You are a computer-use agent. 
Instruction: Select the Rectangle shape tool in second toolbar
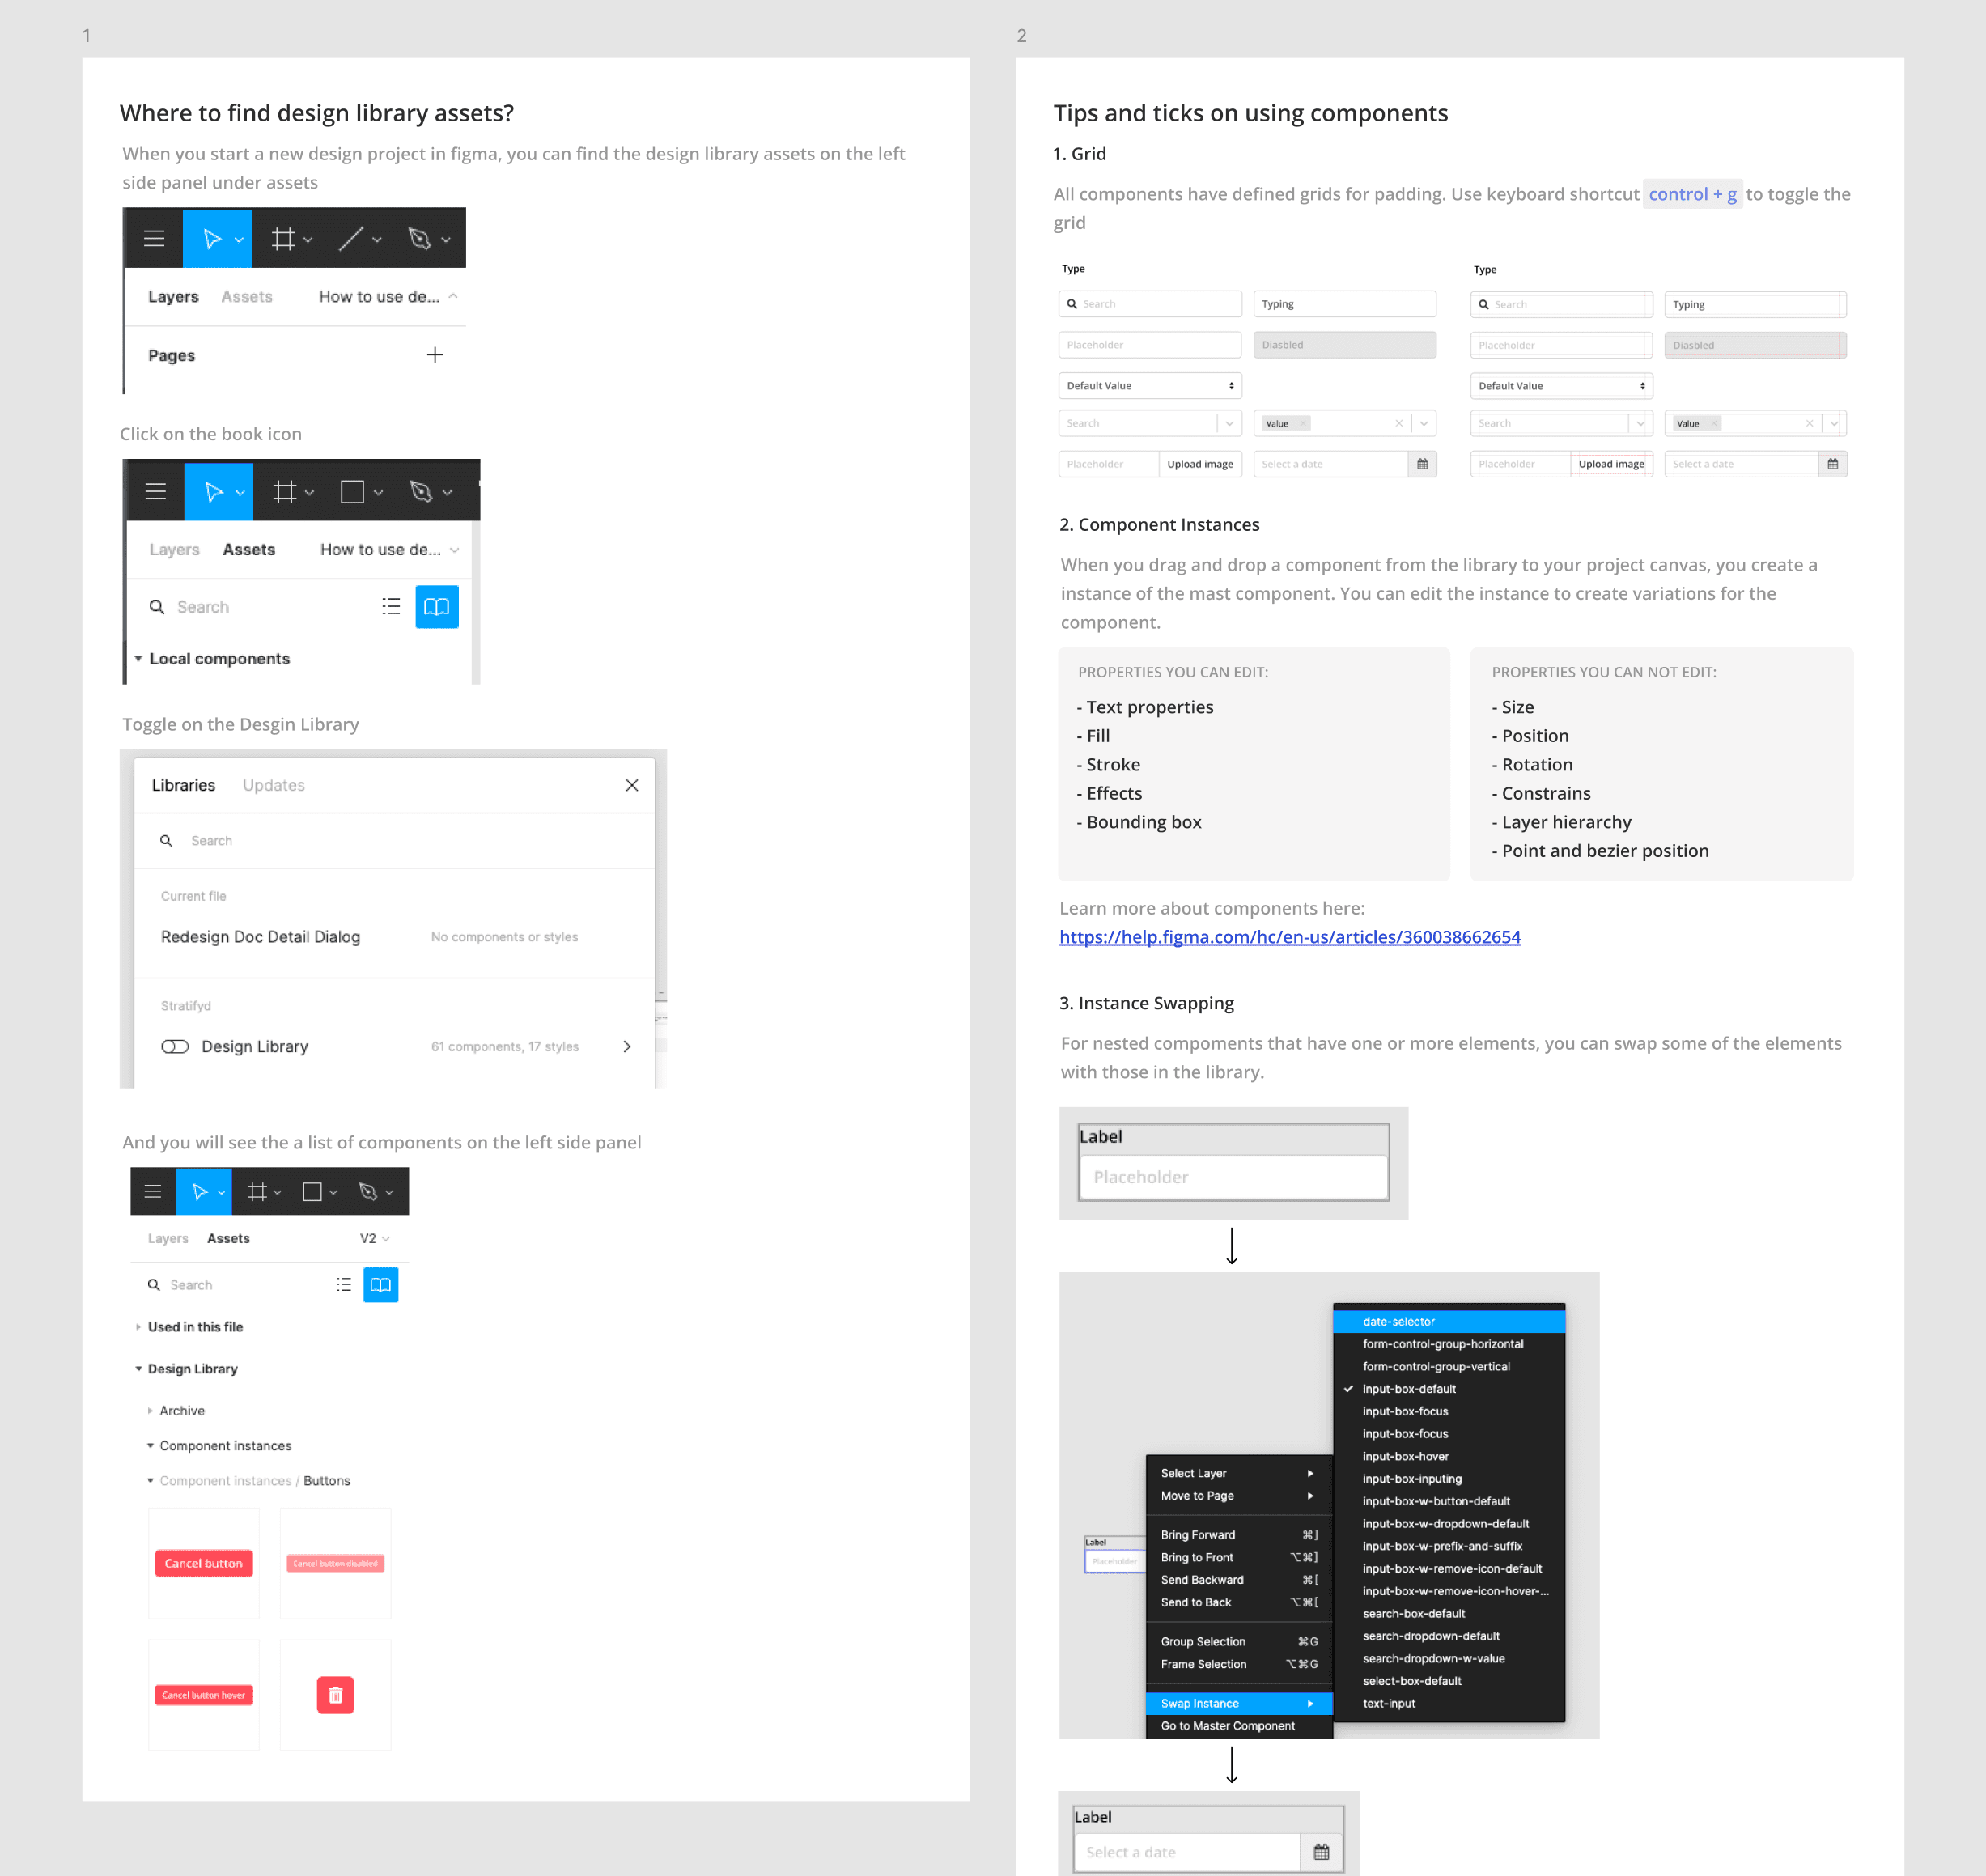352,492
